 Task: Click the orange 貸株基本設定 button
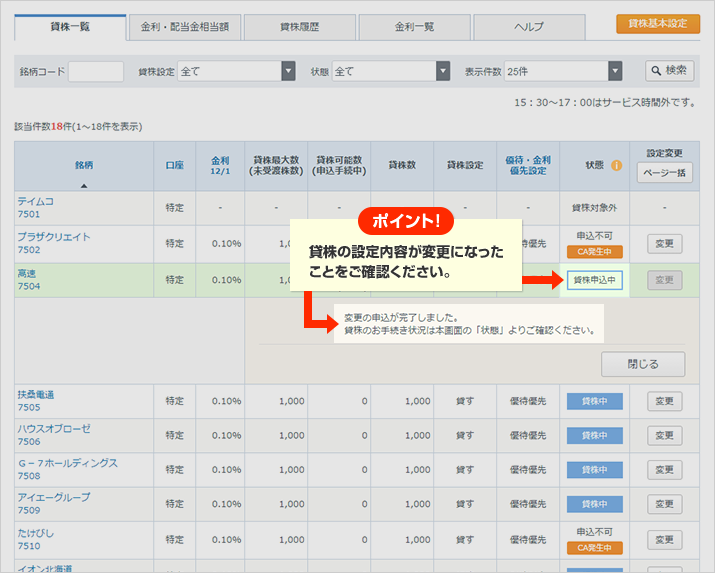click(657, 23)
